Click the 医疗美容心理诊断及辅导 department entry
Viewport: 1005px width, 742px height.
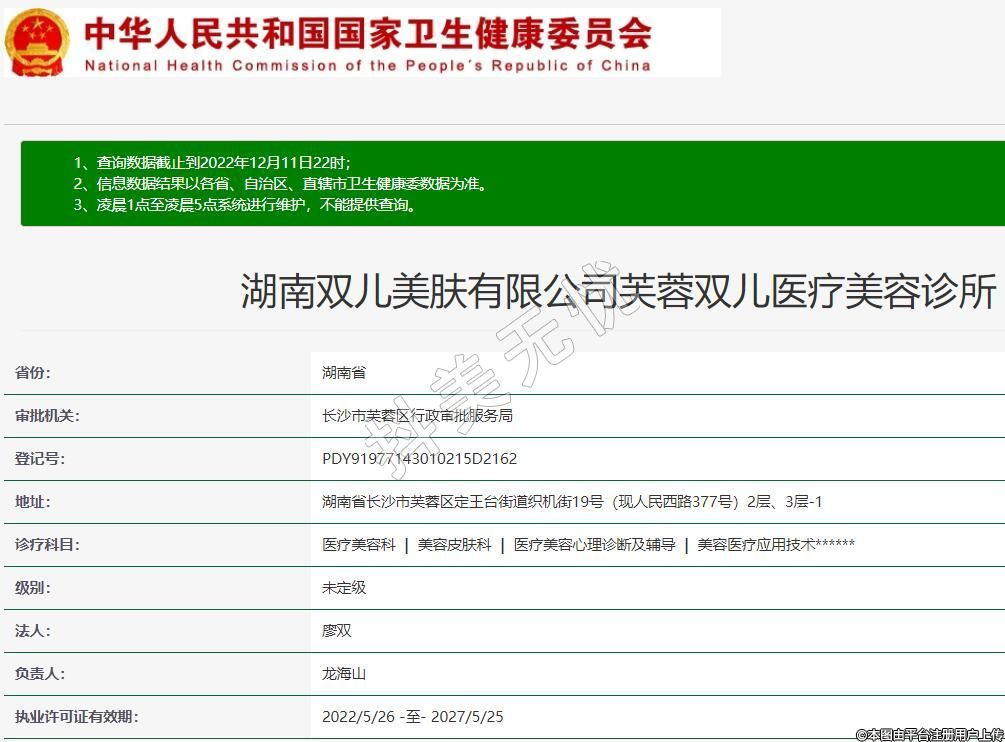click(x=594, y=545)
